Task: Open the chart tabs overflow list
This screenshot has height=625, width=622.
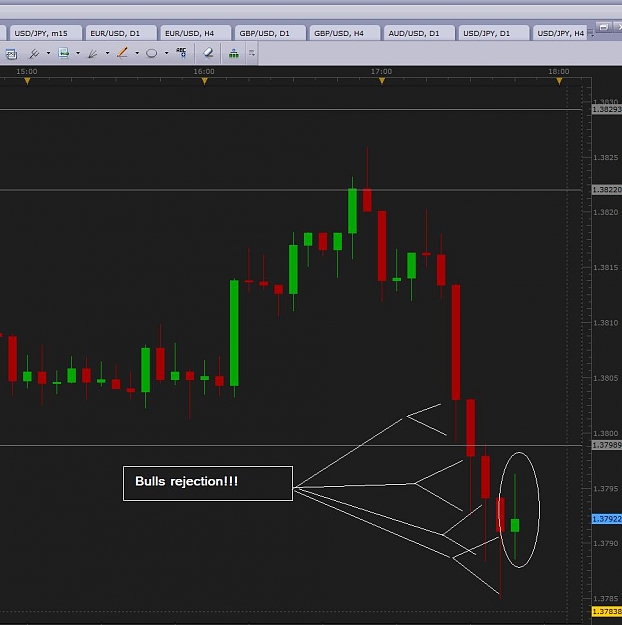Action: tap(591, 34)
